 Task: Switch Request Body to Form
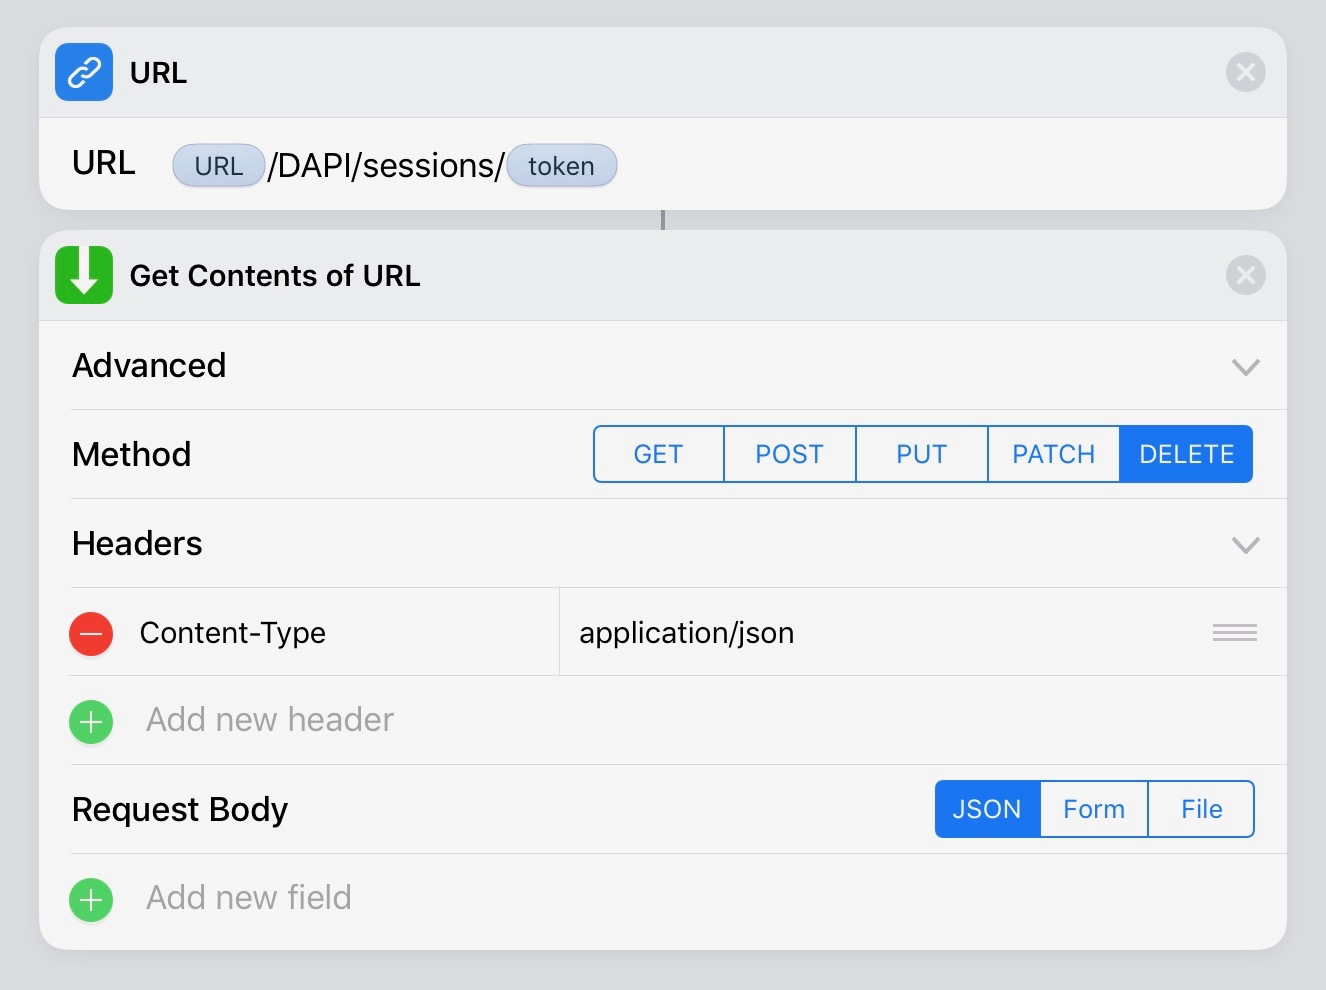click(1094, 809)
